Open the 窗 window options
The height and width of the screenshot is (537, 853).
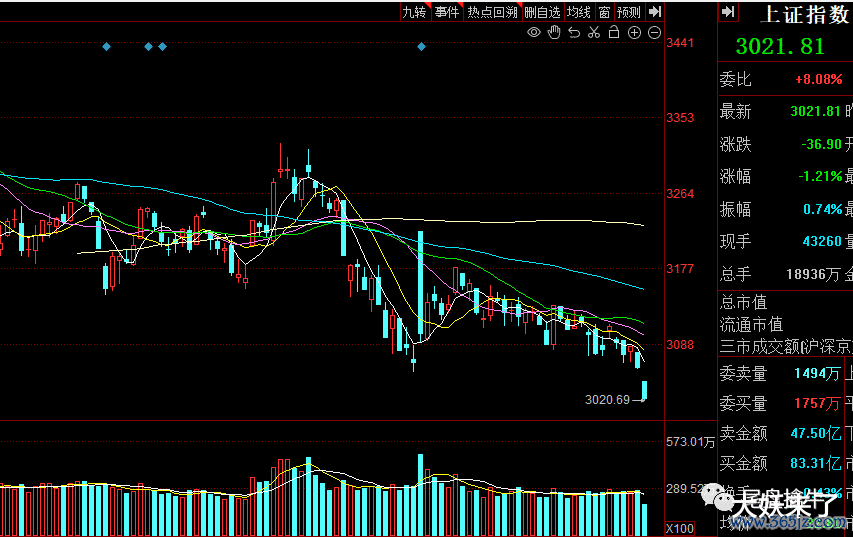[605, 12]
